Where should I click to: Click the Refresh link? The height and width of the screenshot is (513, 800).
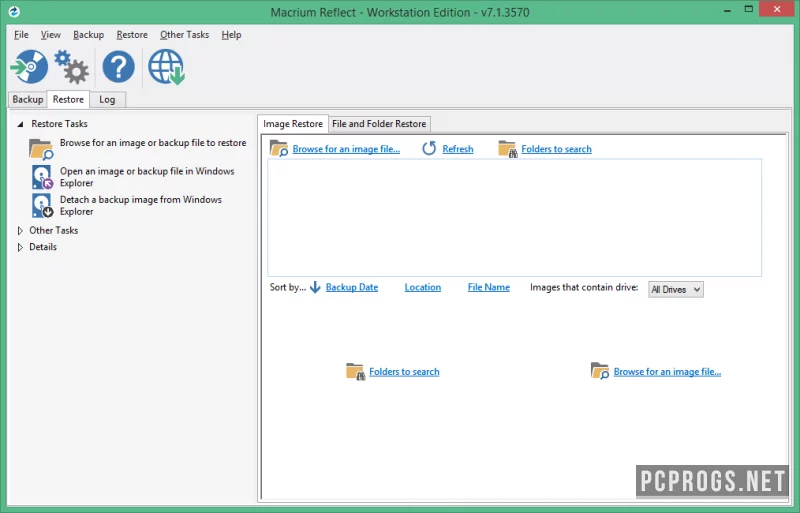pos(458,149)
